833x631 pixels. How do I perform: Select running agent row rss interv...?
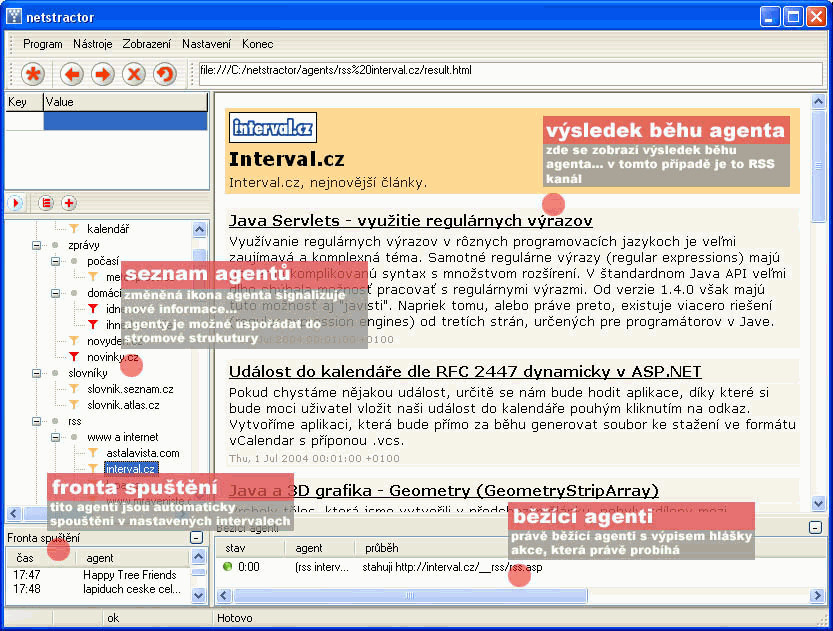pyautogui.click(x=382, y=567)
